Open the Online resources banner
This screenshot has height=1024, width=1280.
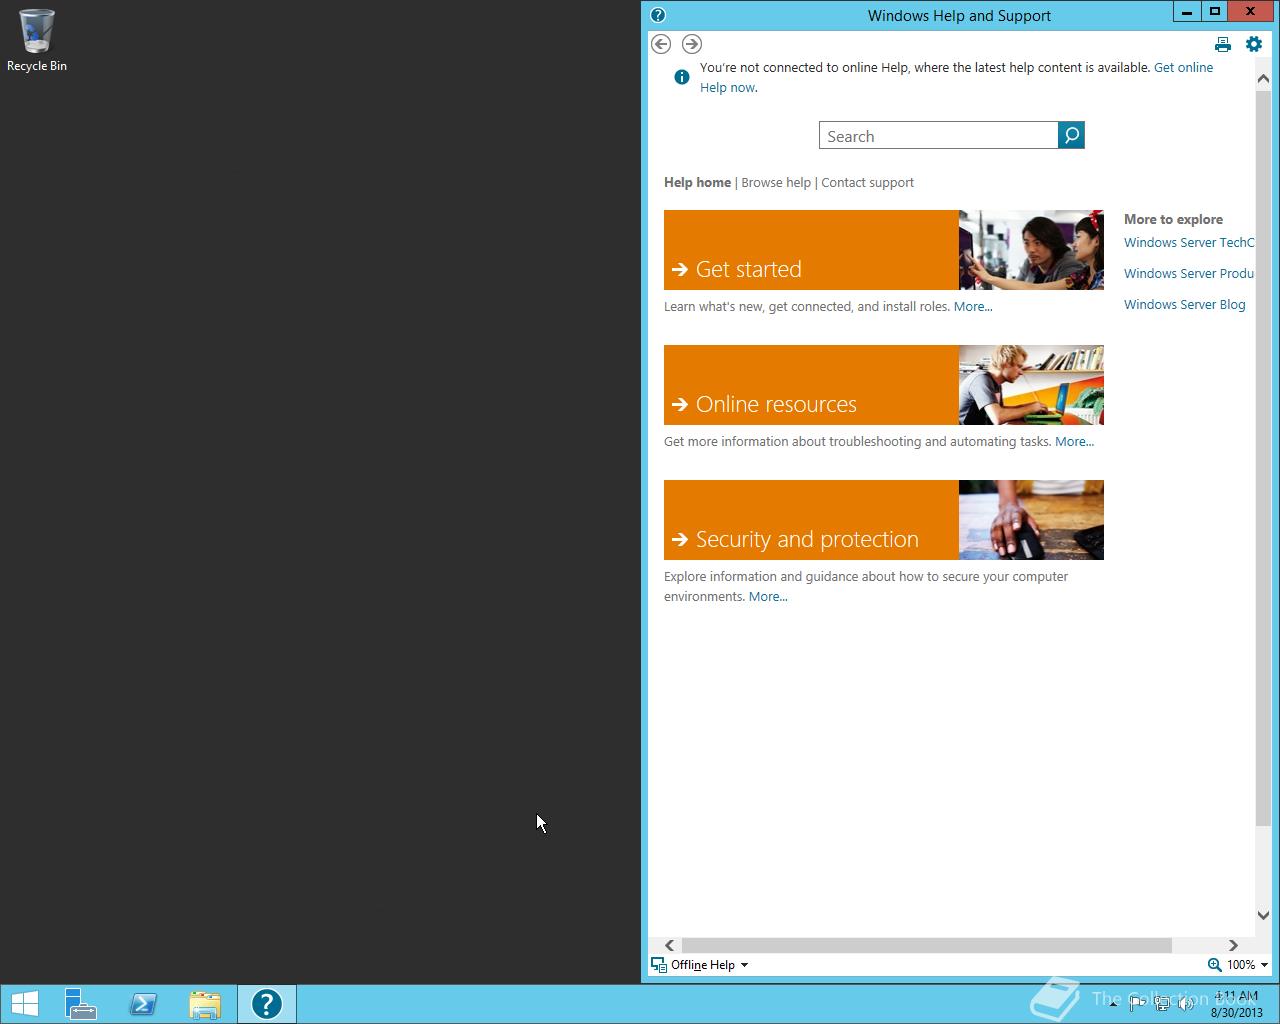point(811,385)
